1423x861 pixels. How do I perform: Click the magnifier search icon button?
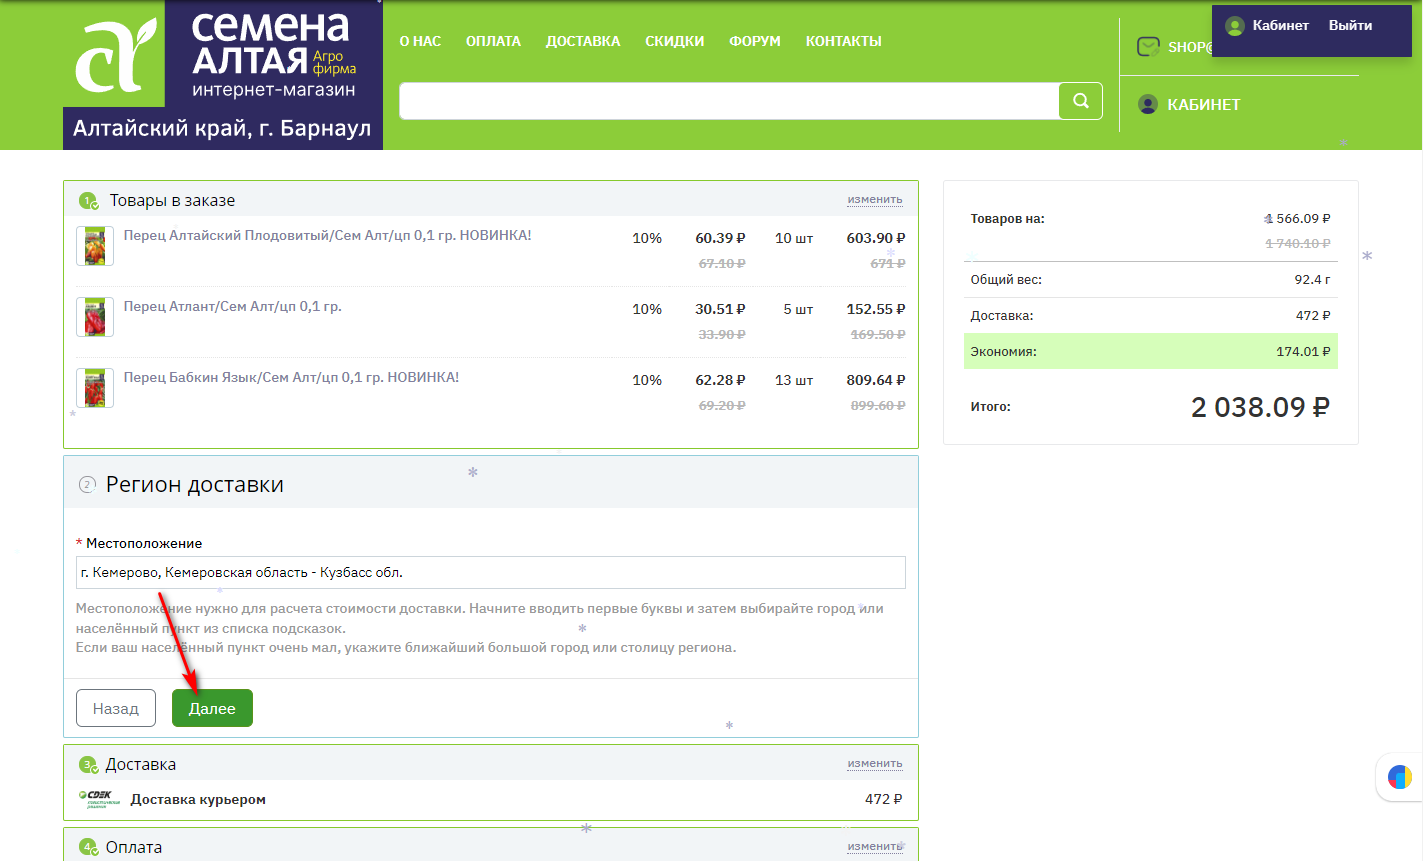click(1080, 101)
